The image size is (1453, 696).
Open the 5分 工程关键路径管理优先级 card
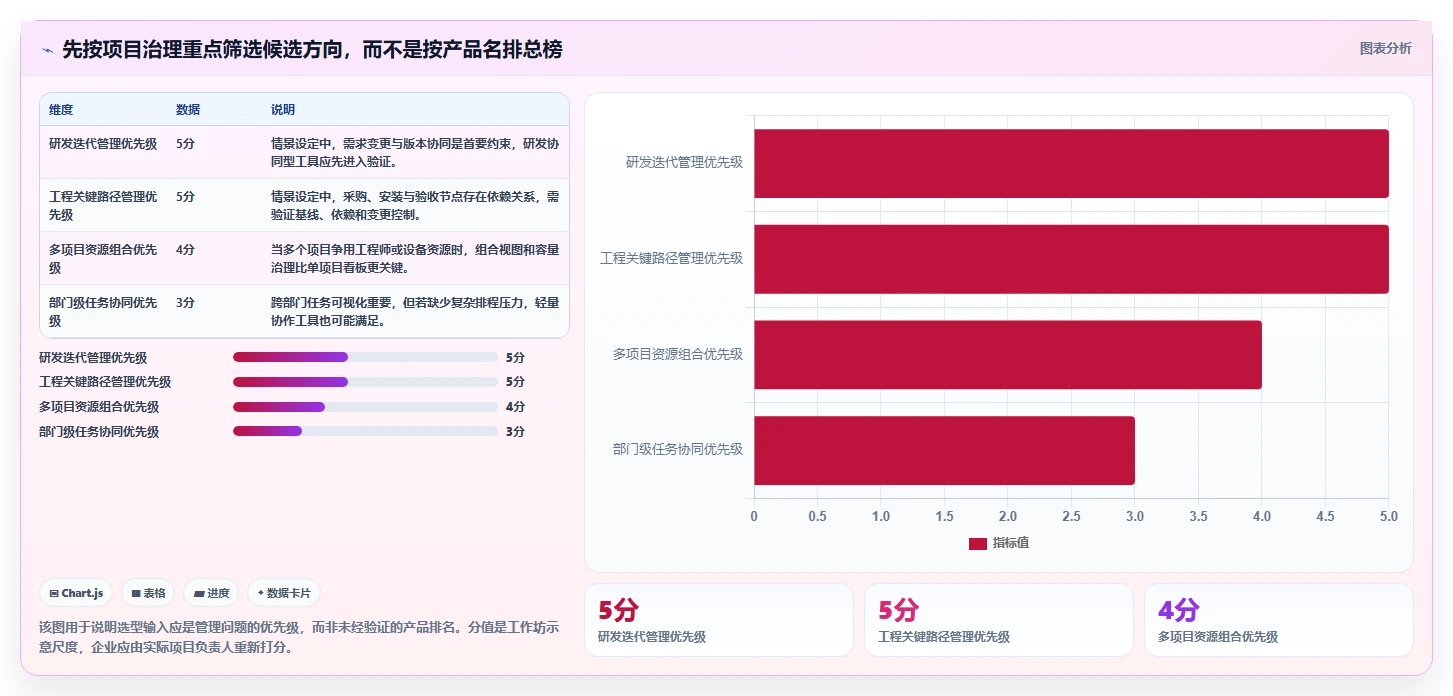click(x=998, y=620)
